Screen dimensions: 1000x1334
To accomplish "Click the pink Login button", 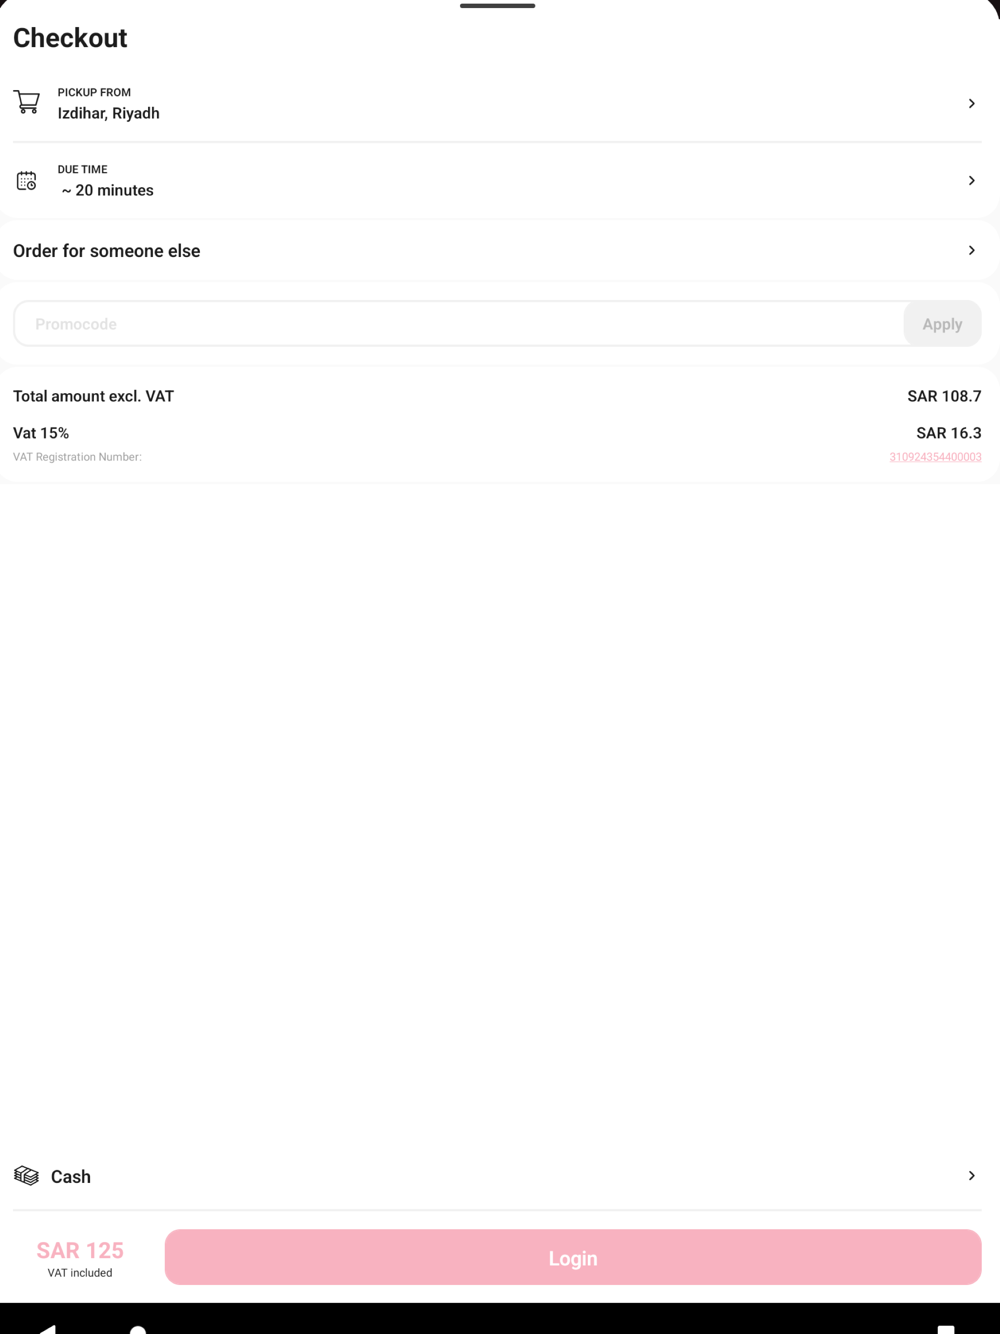I will point(573,1258).
